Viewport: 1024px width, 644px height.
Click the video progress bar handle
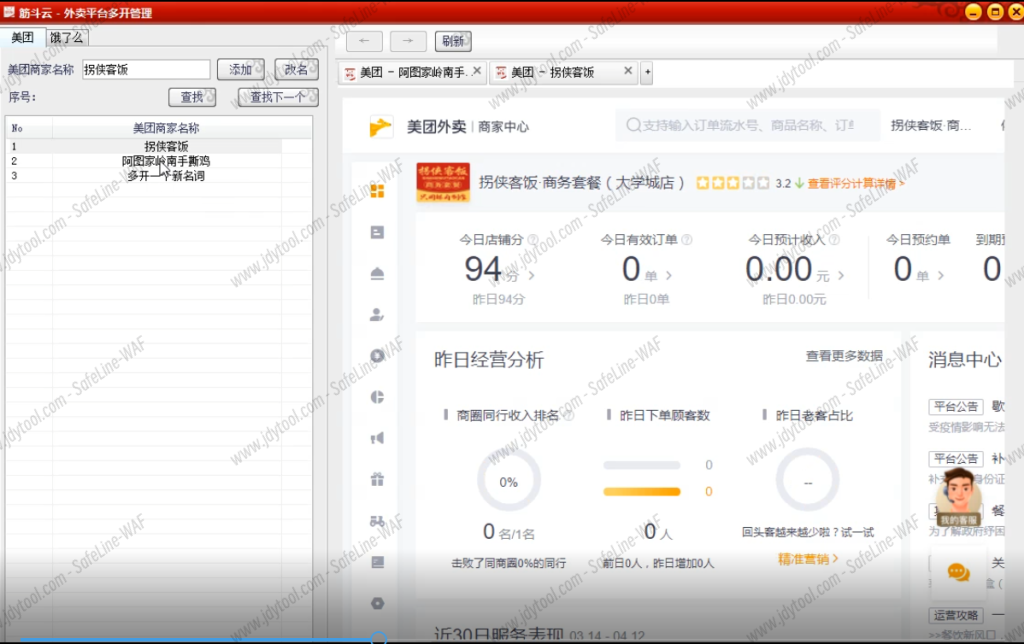pos(379,639)
